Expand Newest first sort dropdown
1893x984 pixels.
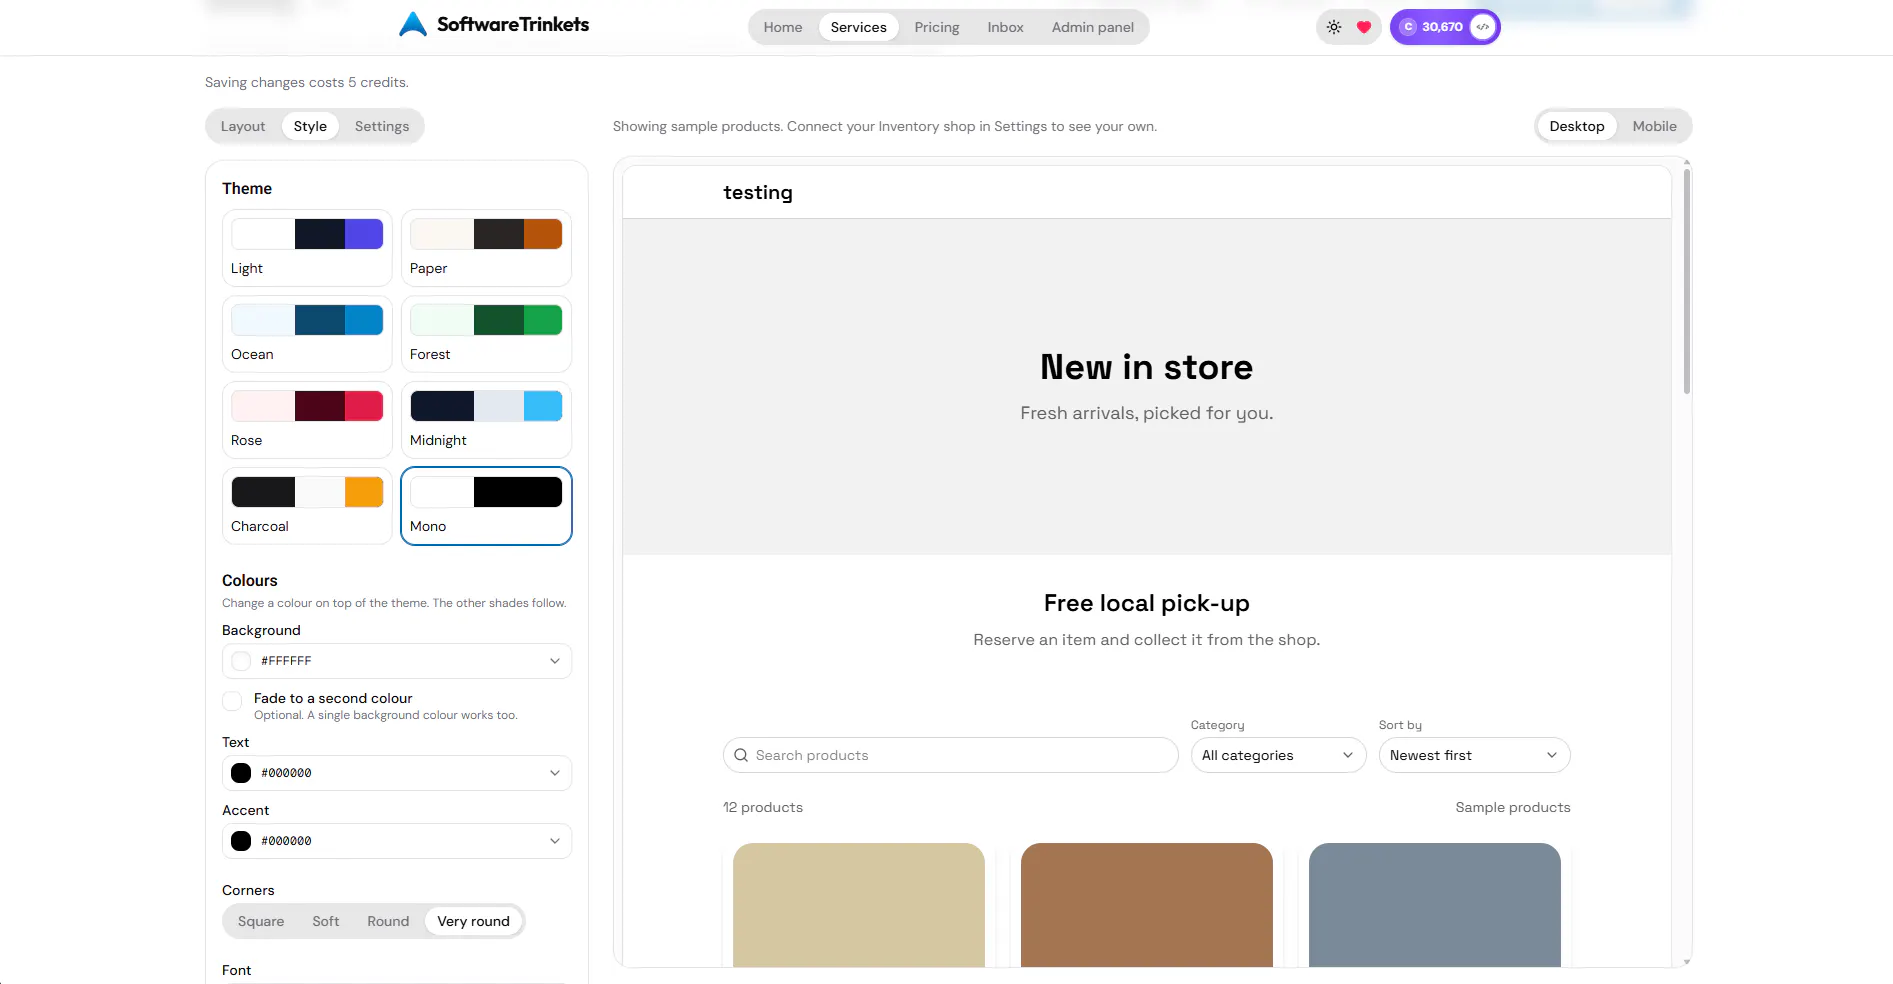[1474, 755]
